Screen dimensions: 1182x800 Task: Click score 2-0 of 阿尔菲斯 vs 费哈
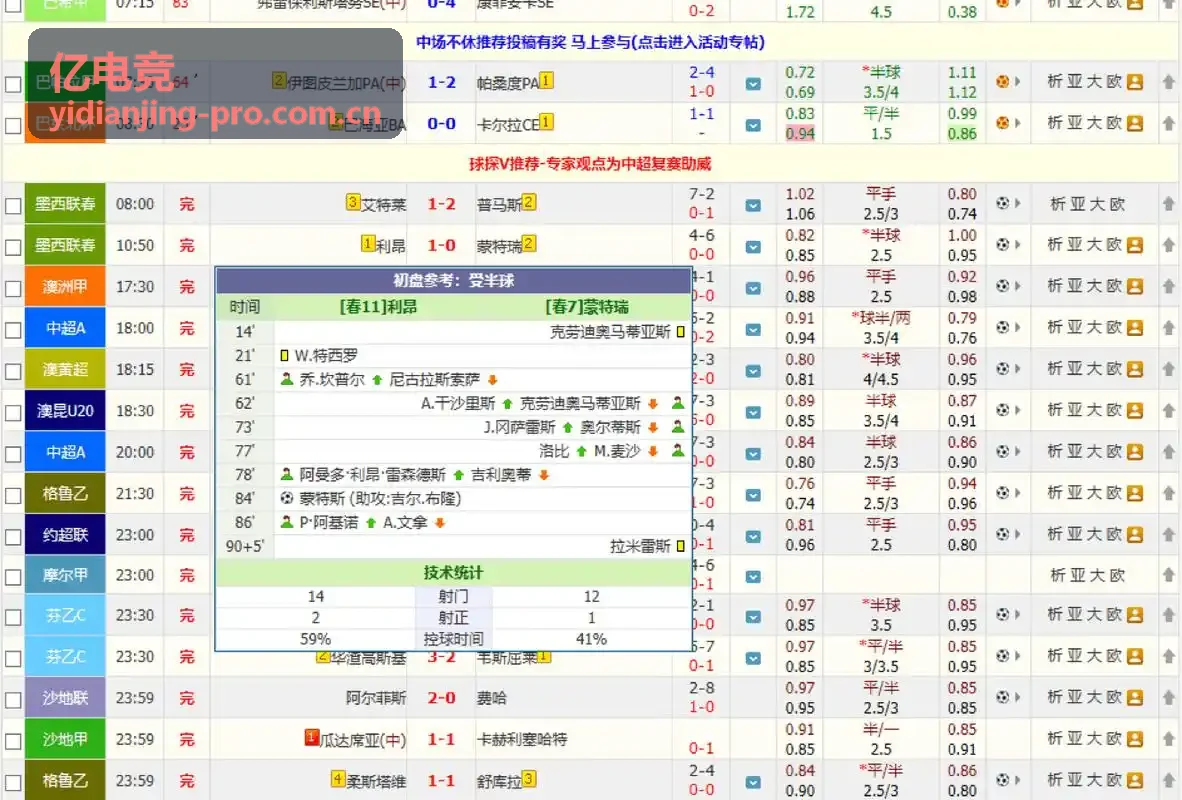441,698
